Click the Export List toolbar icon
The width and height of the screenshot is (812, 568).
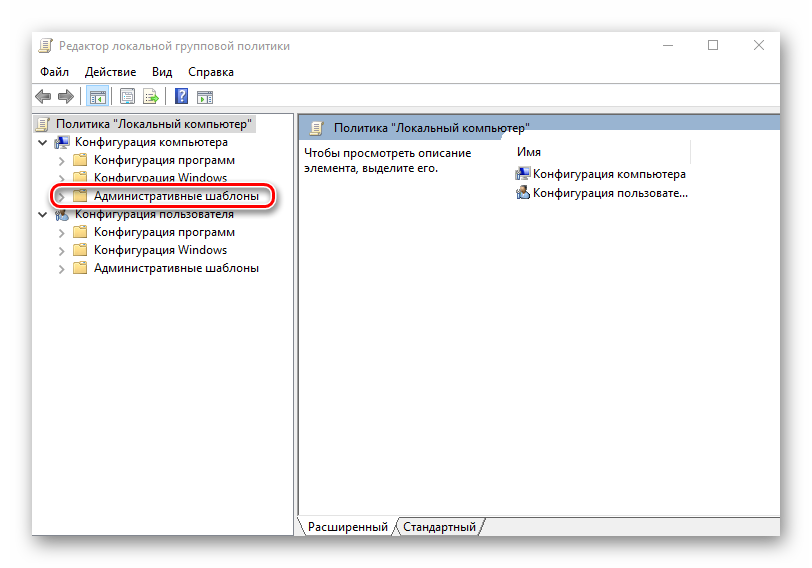150,97
